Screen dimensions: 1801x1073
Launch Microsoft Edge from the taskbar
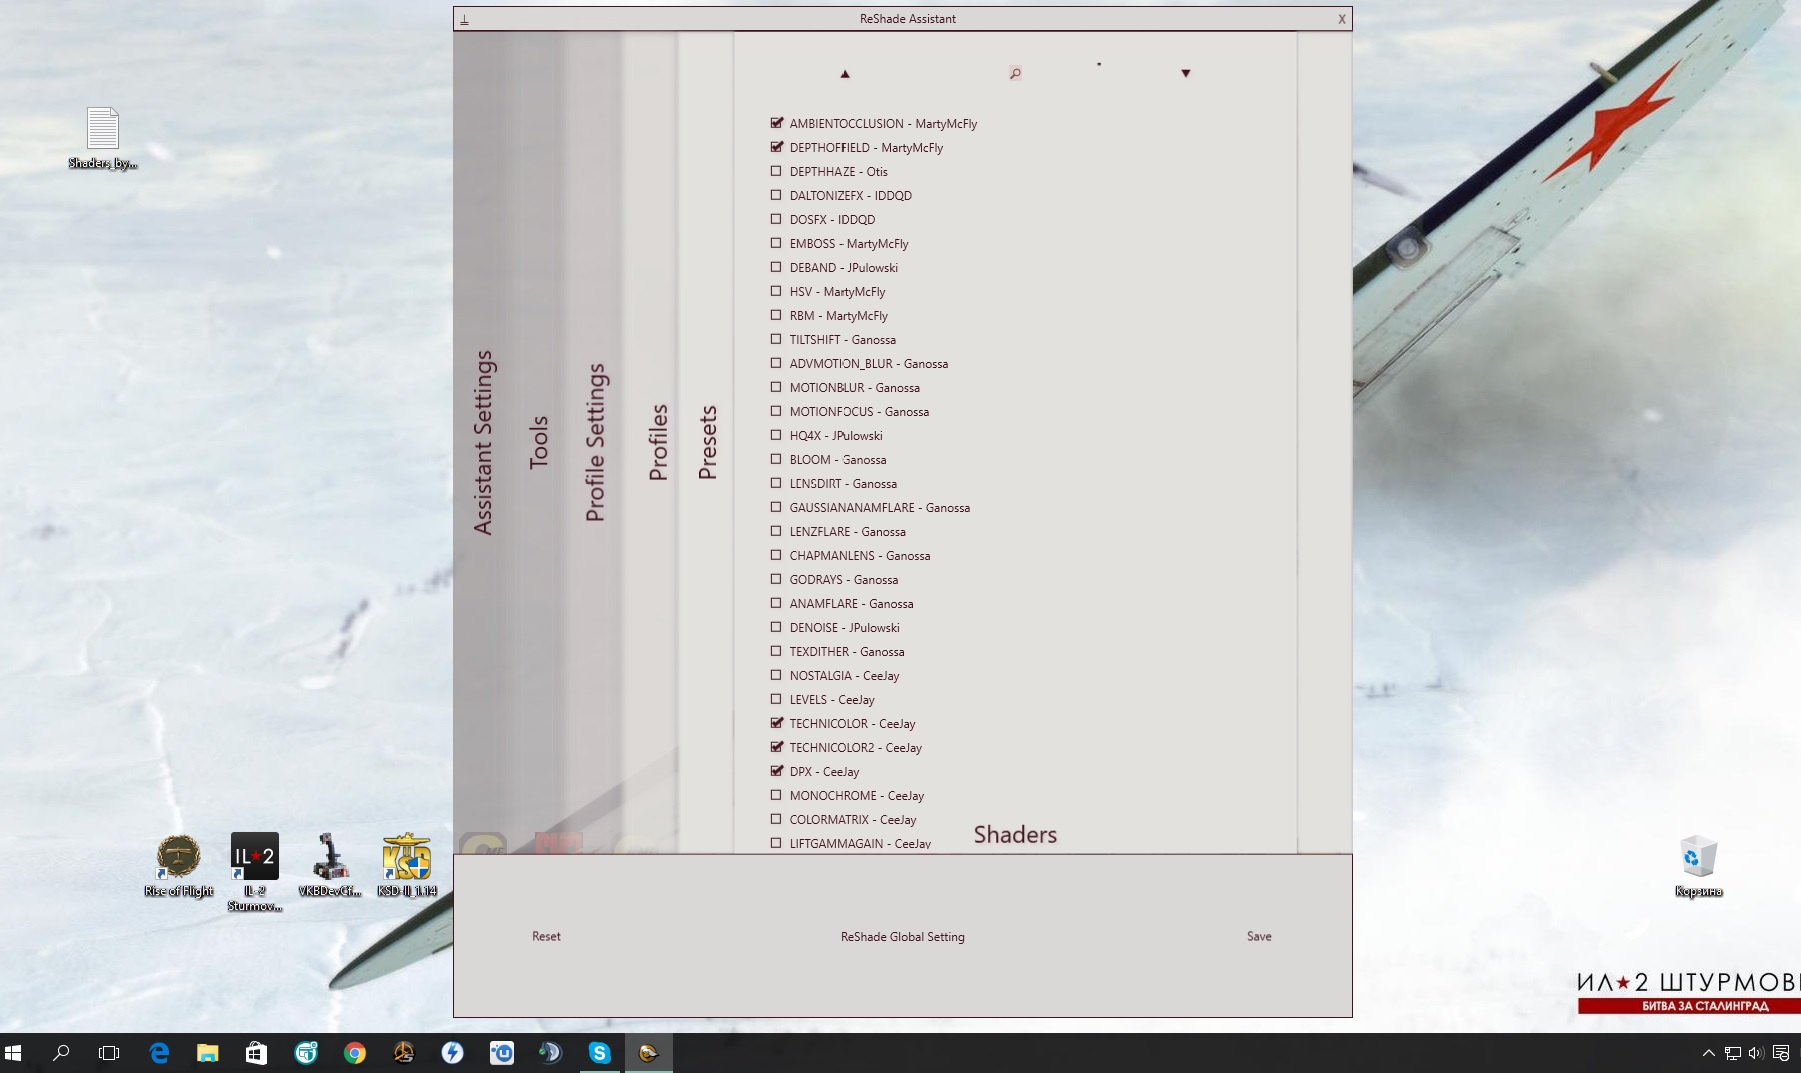(x=159, y=1053)
